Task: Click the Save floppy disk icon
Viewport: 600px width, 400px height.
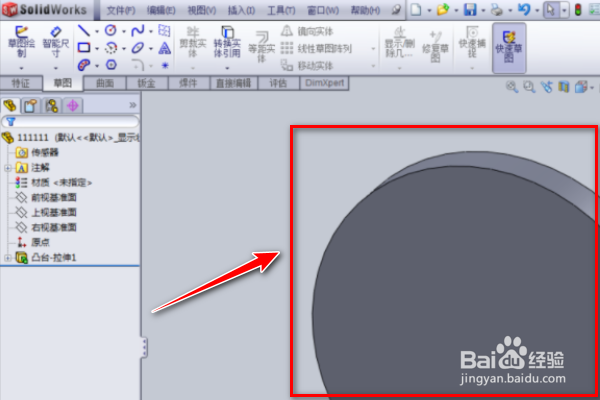Action: tap(470, 10)
